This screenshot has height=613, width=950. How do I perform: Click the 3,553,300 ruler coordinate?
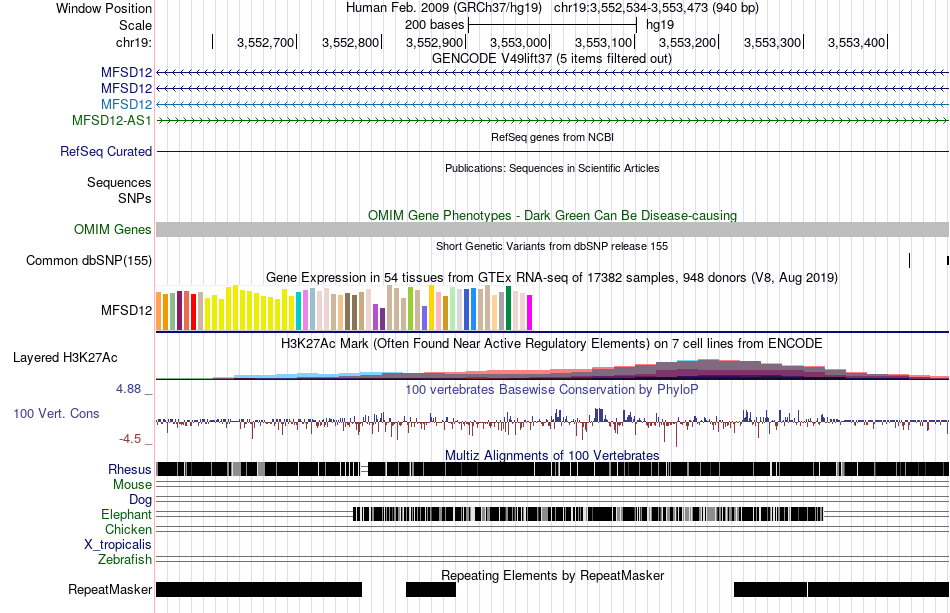click(x=772, y=42)
